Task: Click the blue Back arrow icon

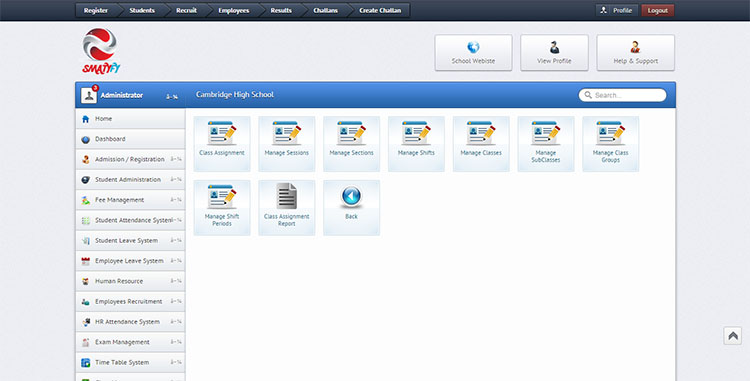Action: pos(352,196)
